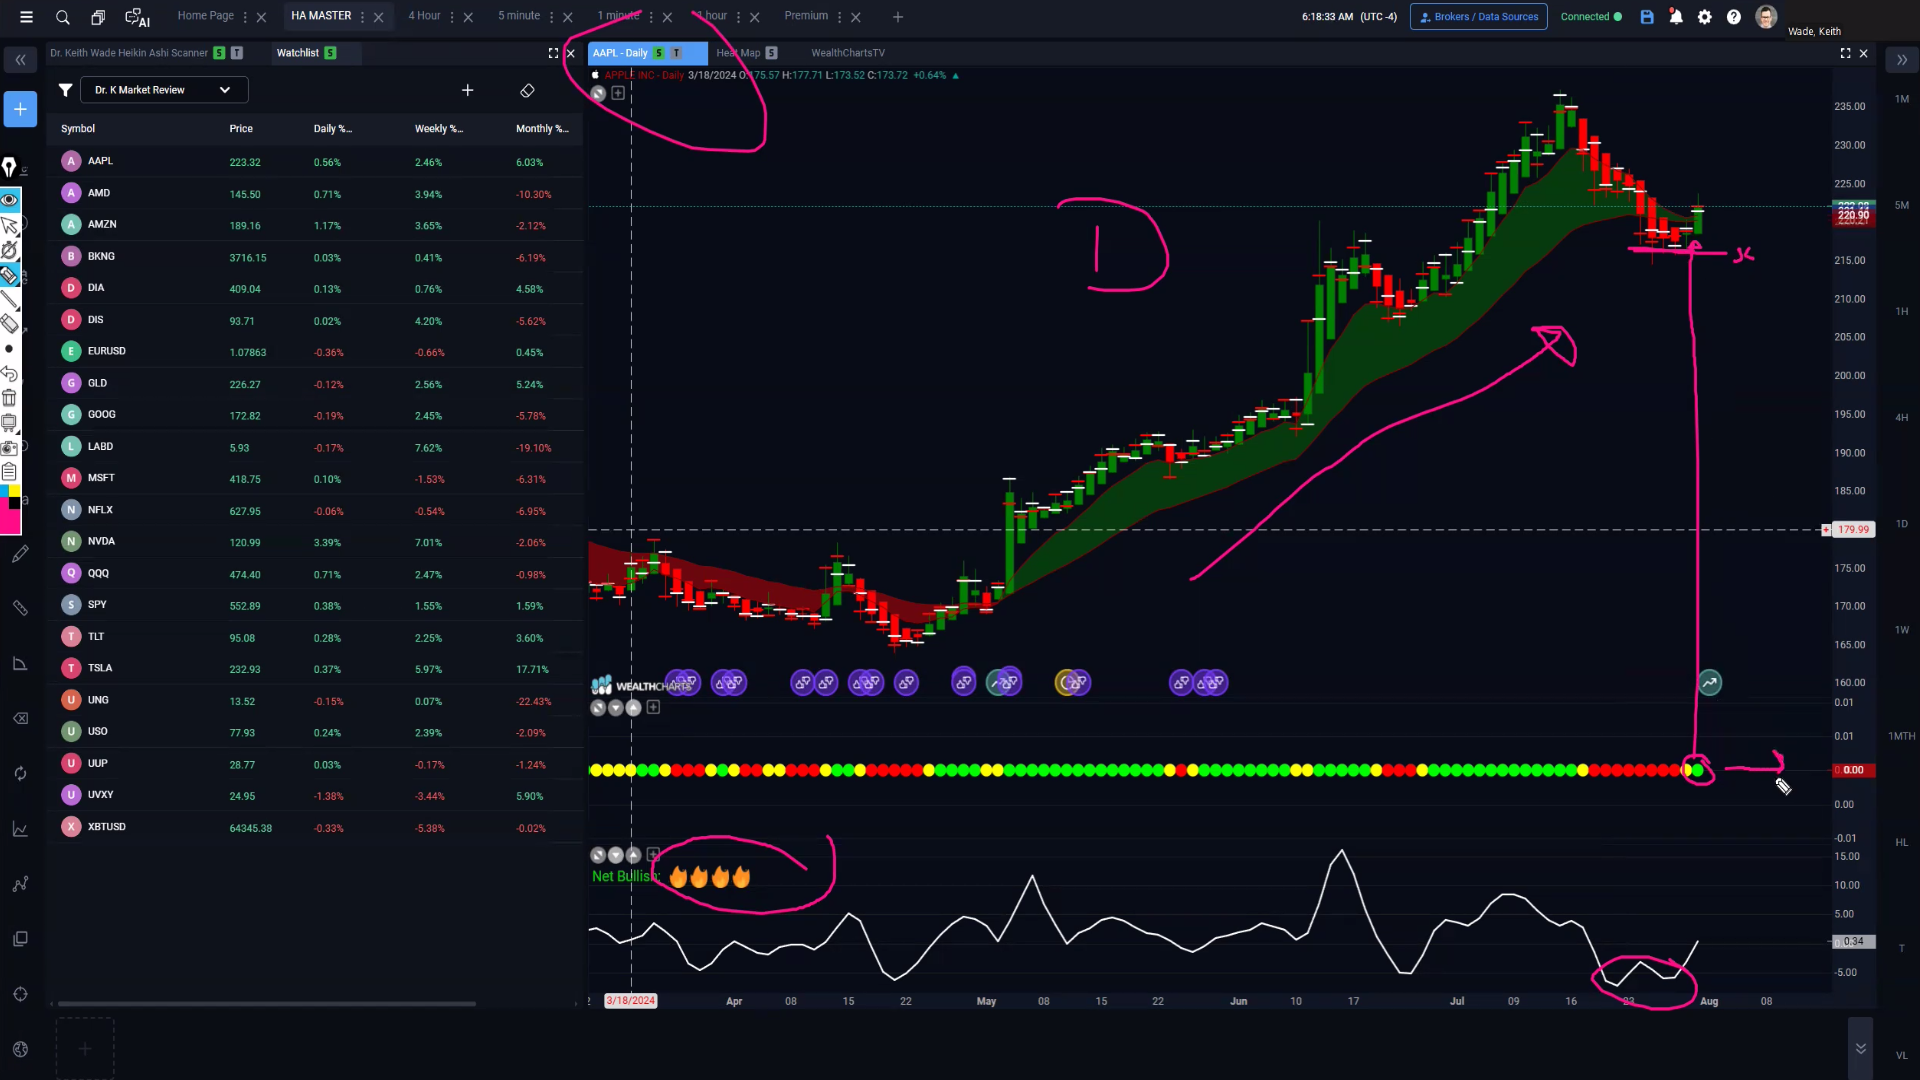Open the HA MASTER tab options dots
Viewport: 1920px width, 1080px height.
click(362, 17)
